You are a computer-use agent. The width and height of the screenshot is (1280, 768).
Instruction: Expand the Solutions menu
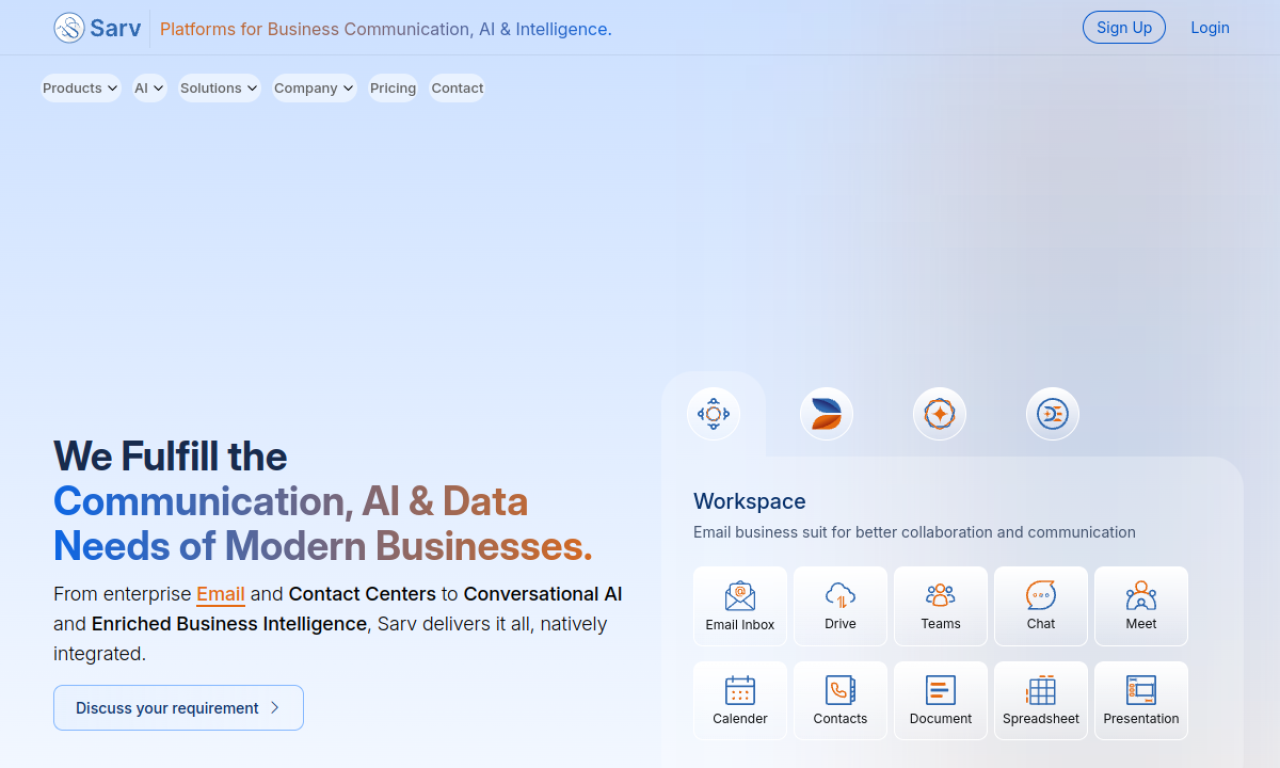(219, 88)
